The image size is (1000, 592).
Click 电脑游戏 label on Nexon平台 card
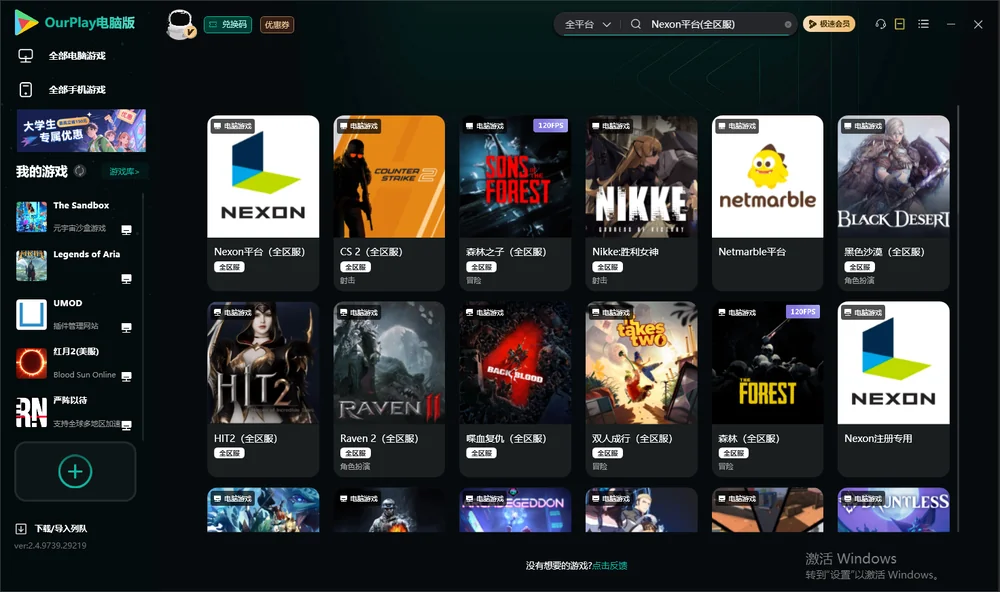(233, 126)
